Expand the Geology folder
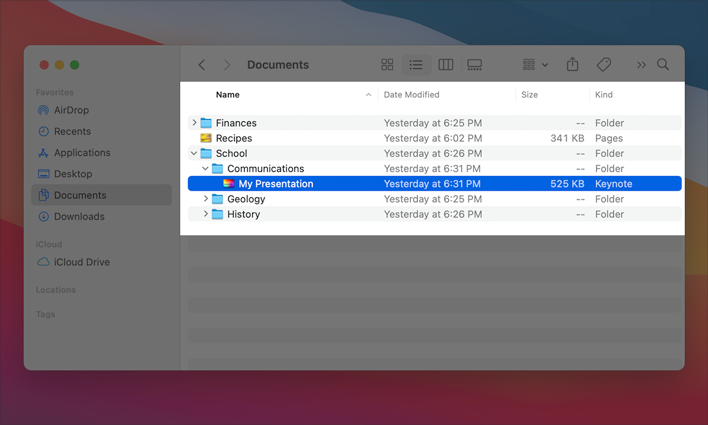The width and height of the screenshot is (708, 425). click(206, 199)
